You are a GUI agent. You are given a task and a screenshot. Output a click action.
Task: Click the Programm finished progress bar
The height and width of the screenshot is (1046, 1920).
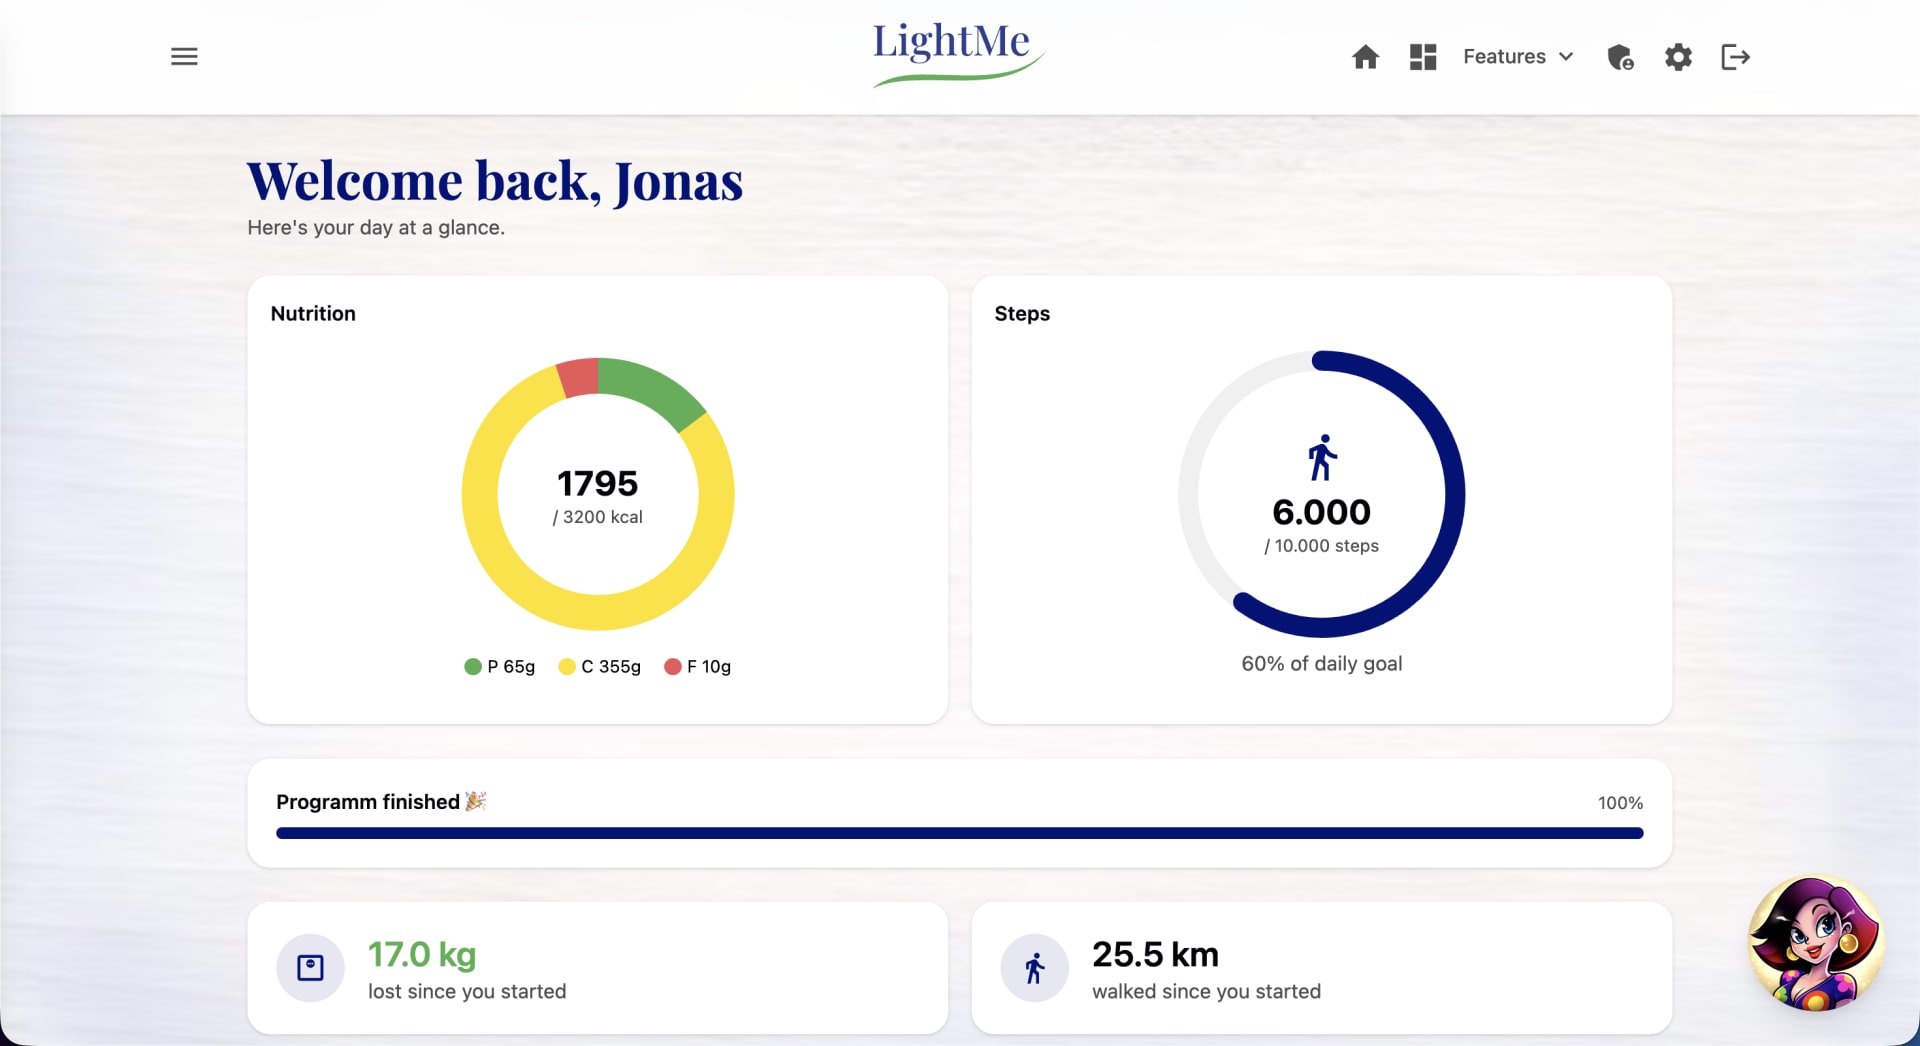click(x=960, y=833)
